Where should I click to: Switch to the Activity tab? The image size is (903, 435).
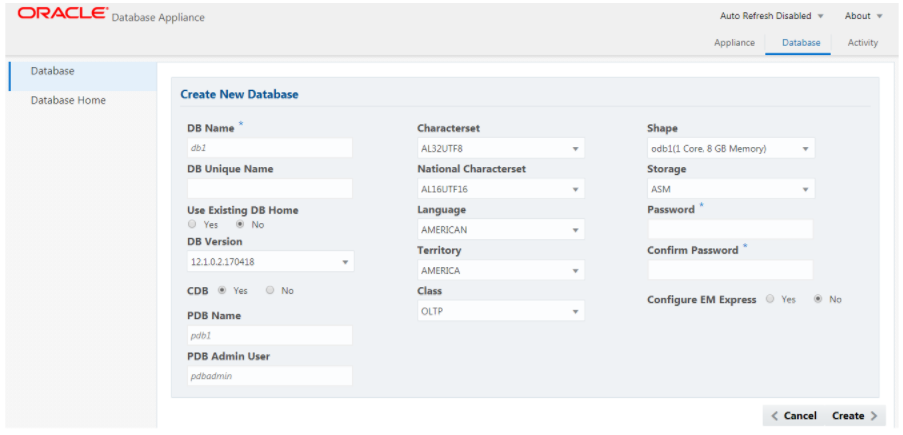[x=863, y=43]
